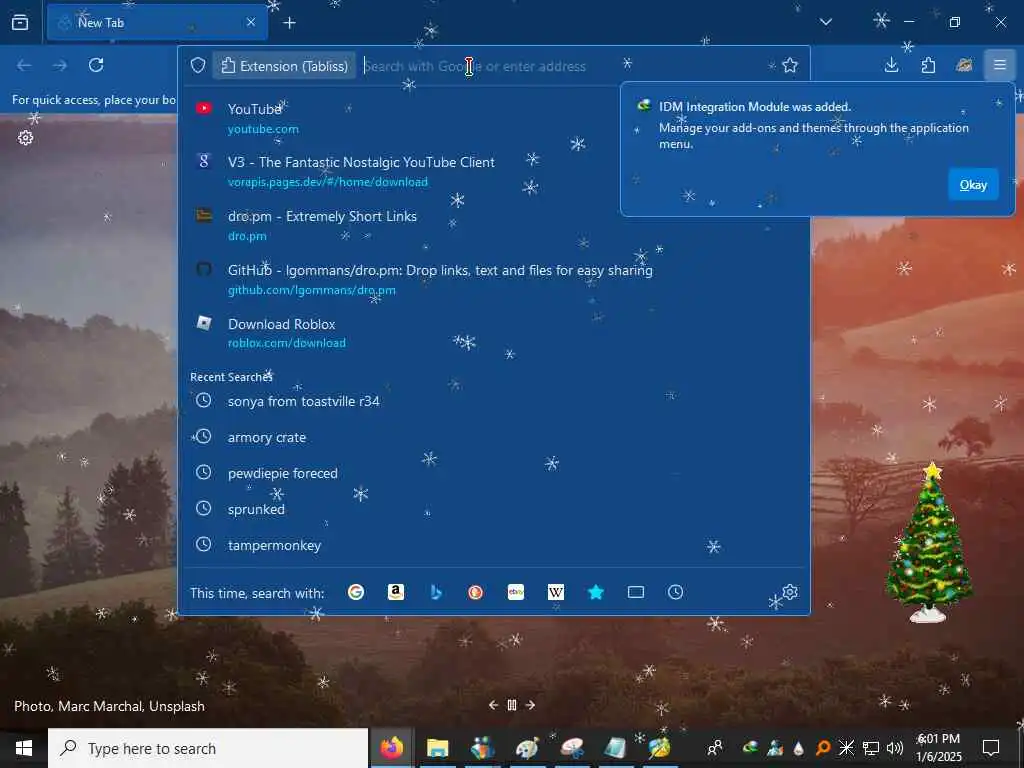1024x768 pixels.
Task: Click the taskbar "Type here to search" box
Action: pos(208,748)
